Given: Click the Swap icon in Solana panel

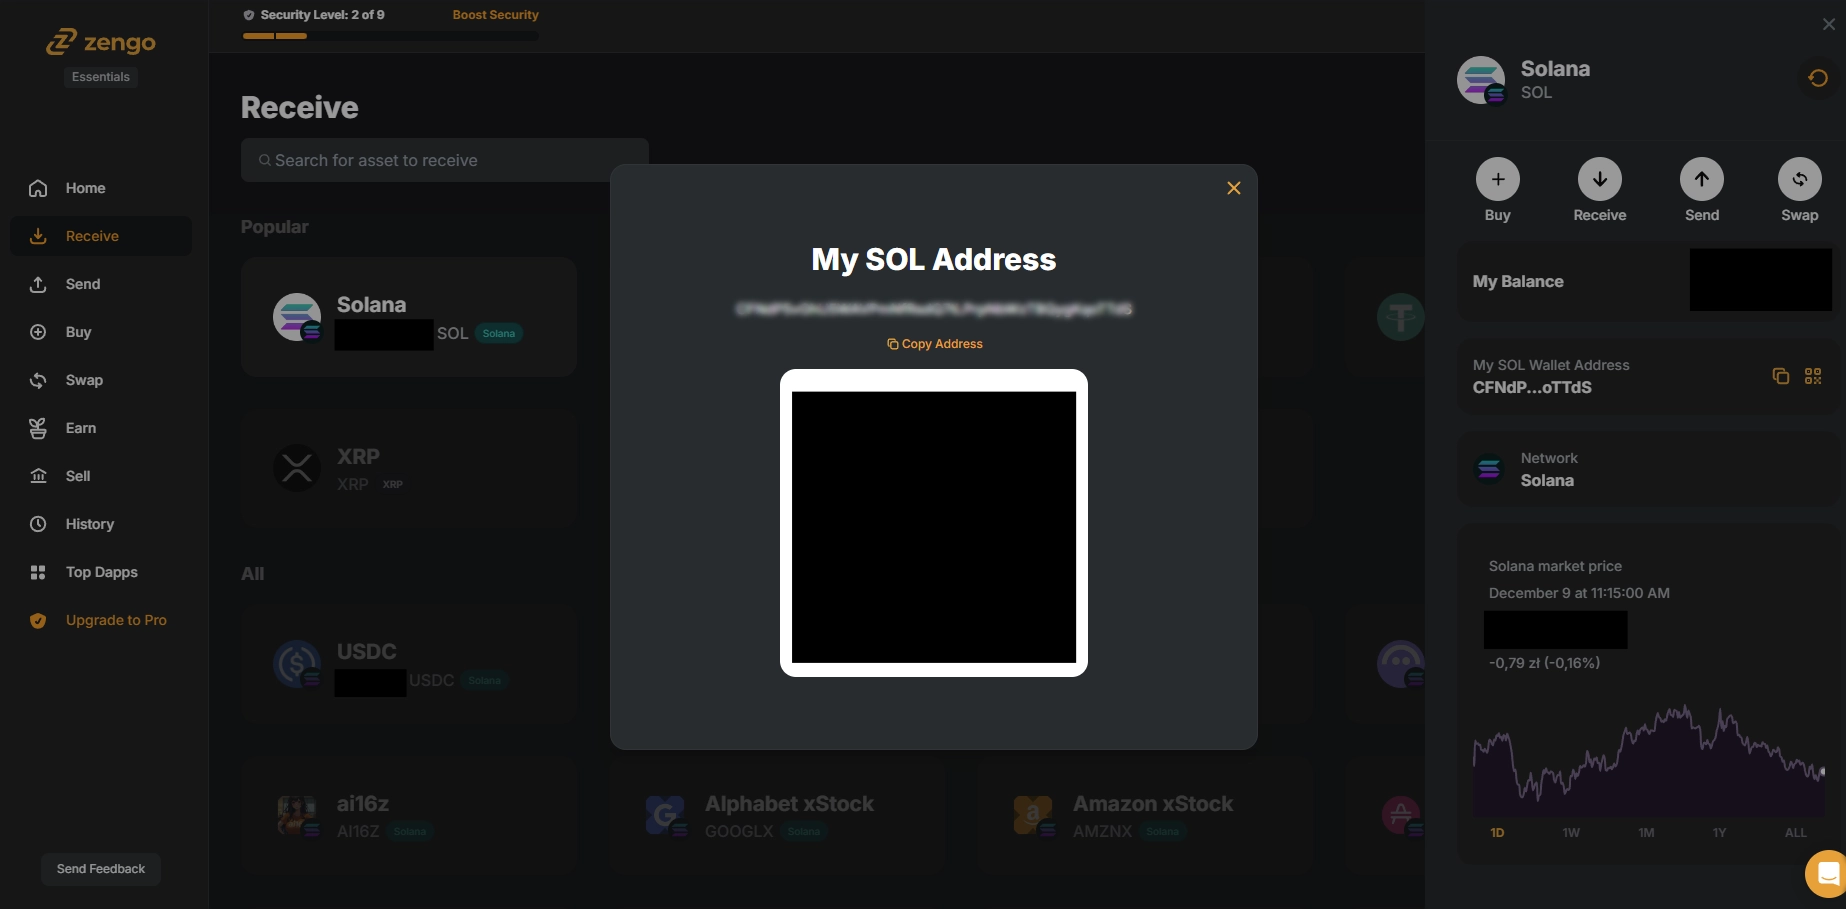Looking at the screenshot, I should (1799, 180).
